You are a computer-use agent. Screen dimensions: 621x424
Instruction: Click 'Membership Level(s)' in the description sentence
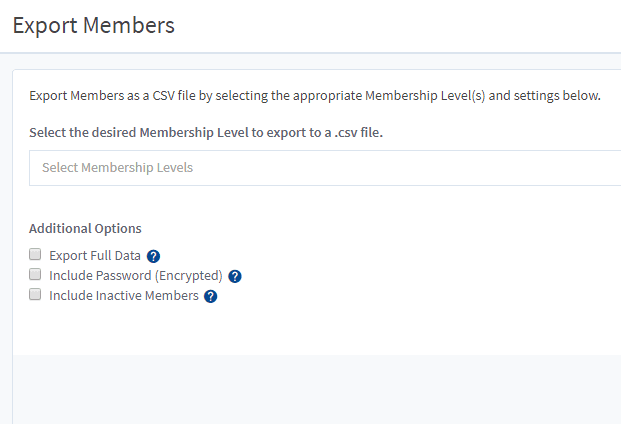tap(425, 96)
